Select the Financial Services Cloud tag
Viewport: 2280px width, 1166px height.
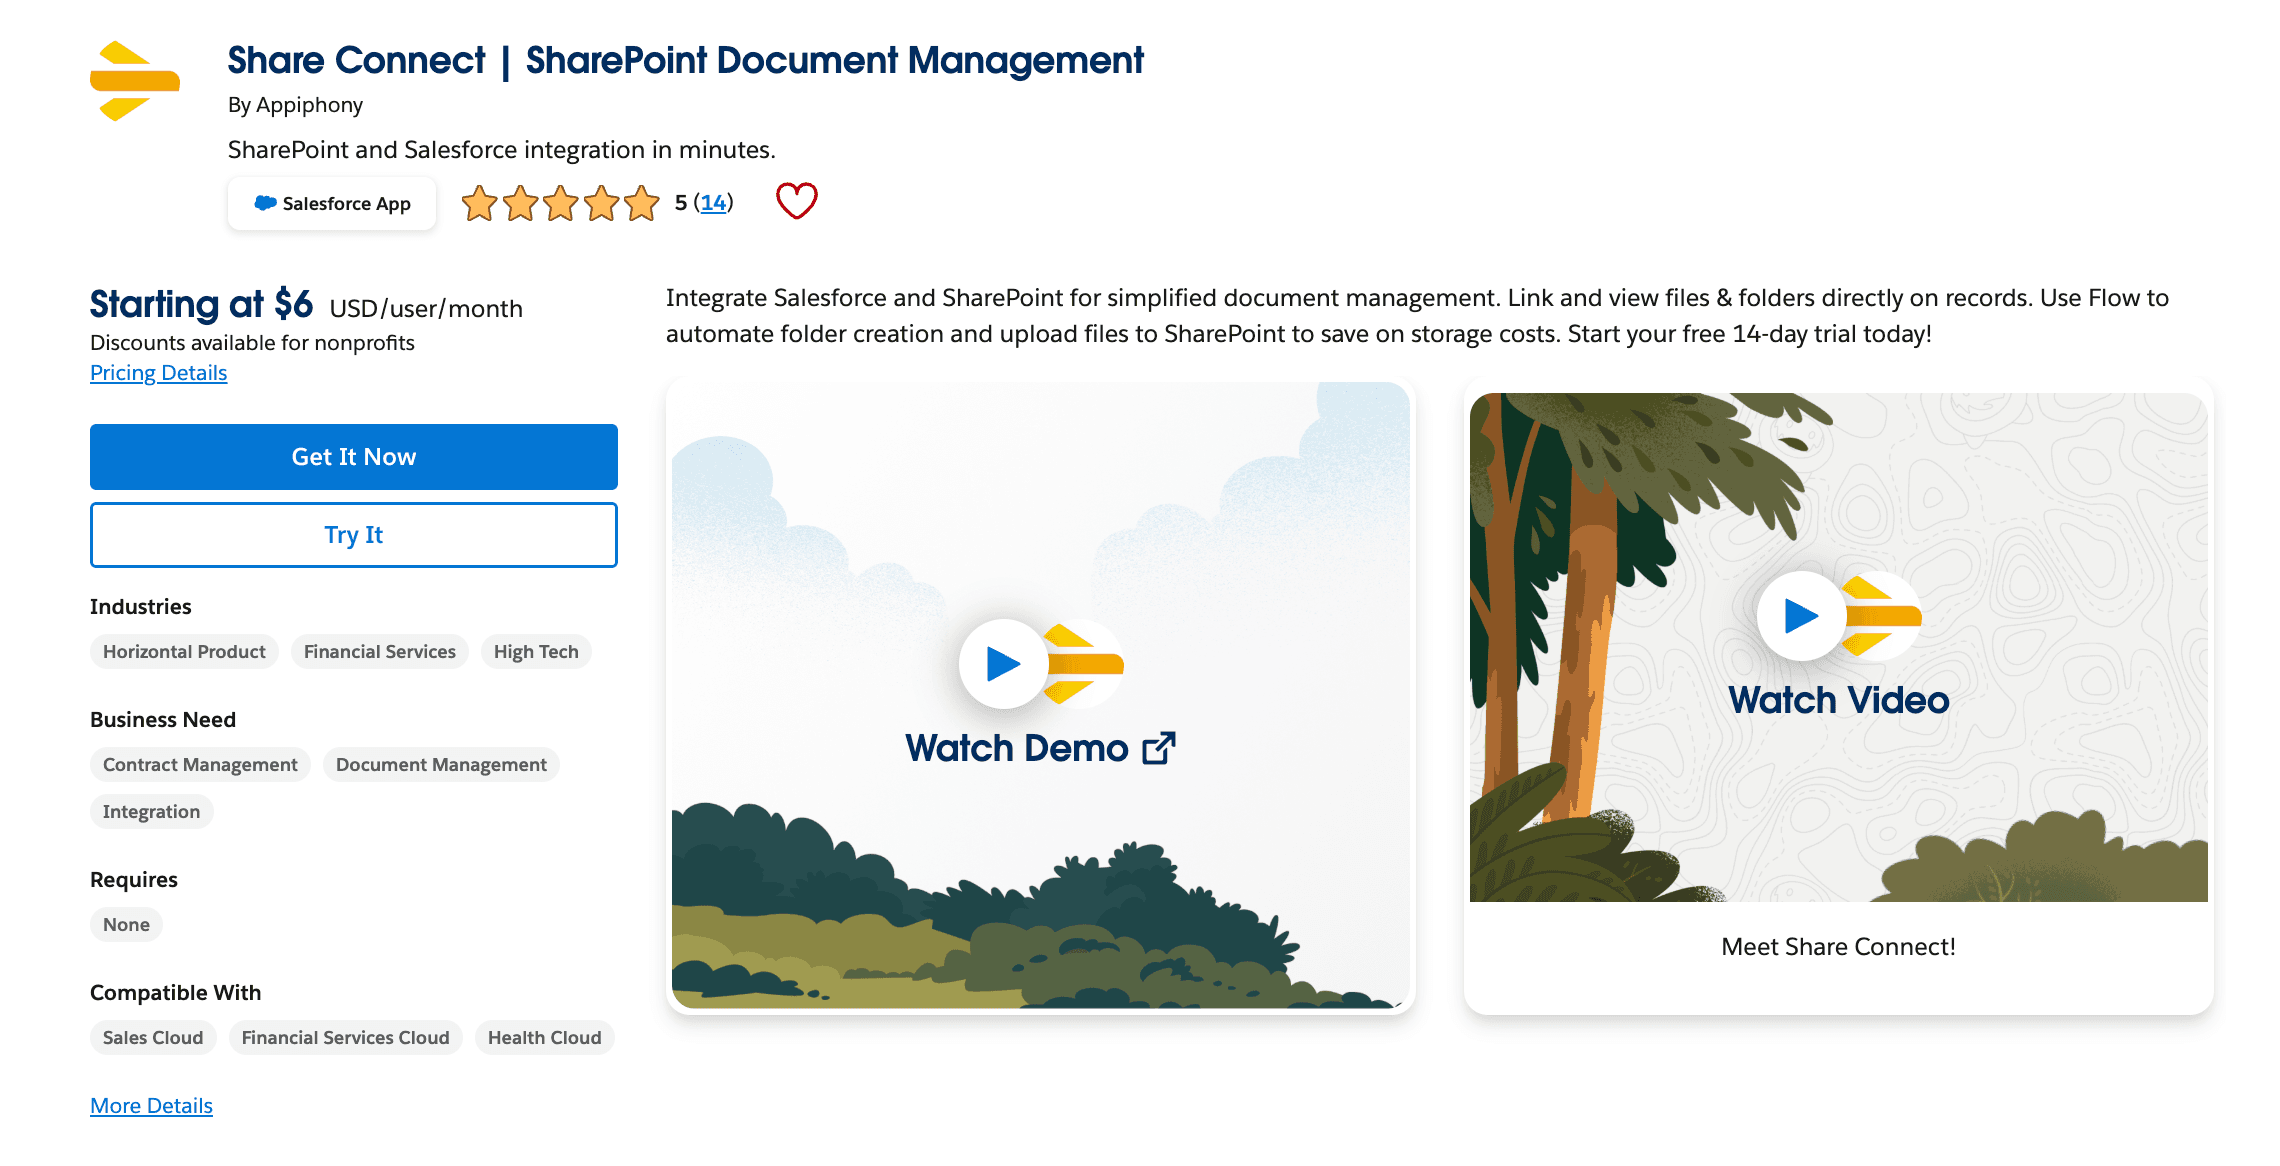[x=346, y=1038]
